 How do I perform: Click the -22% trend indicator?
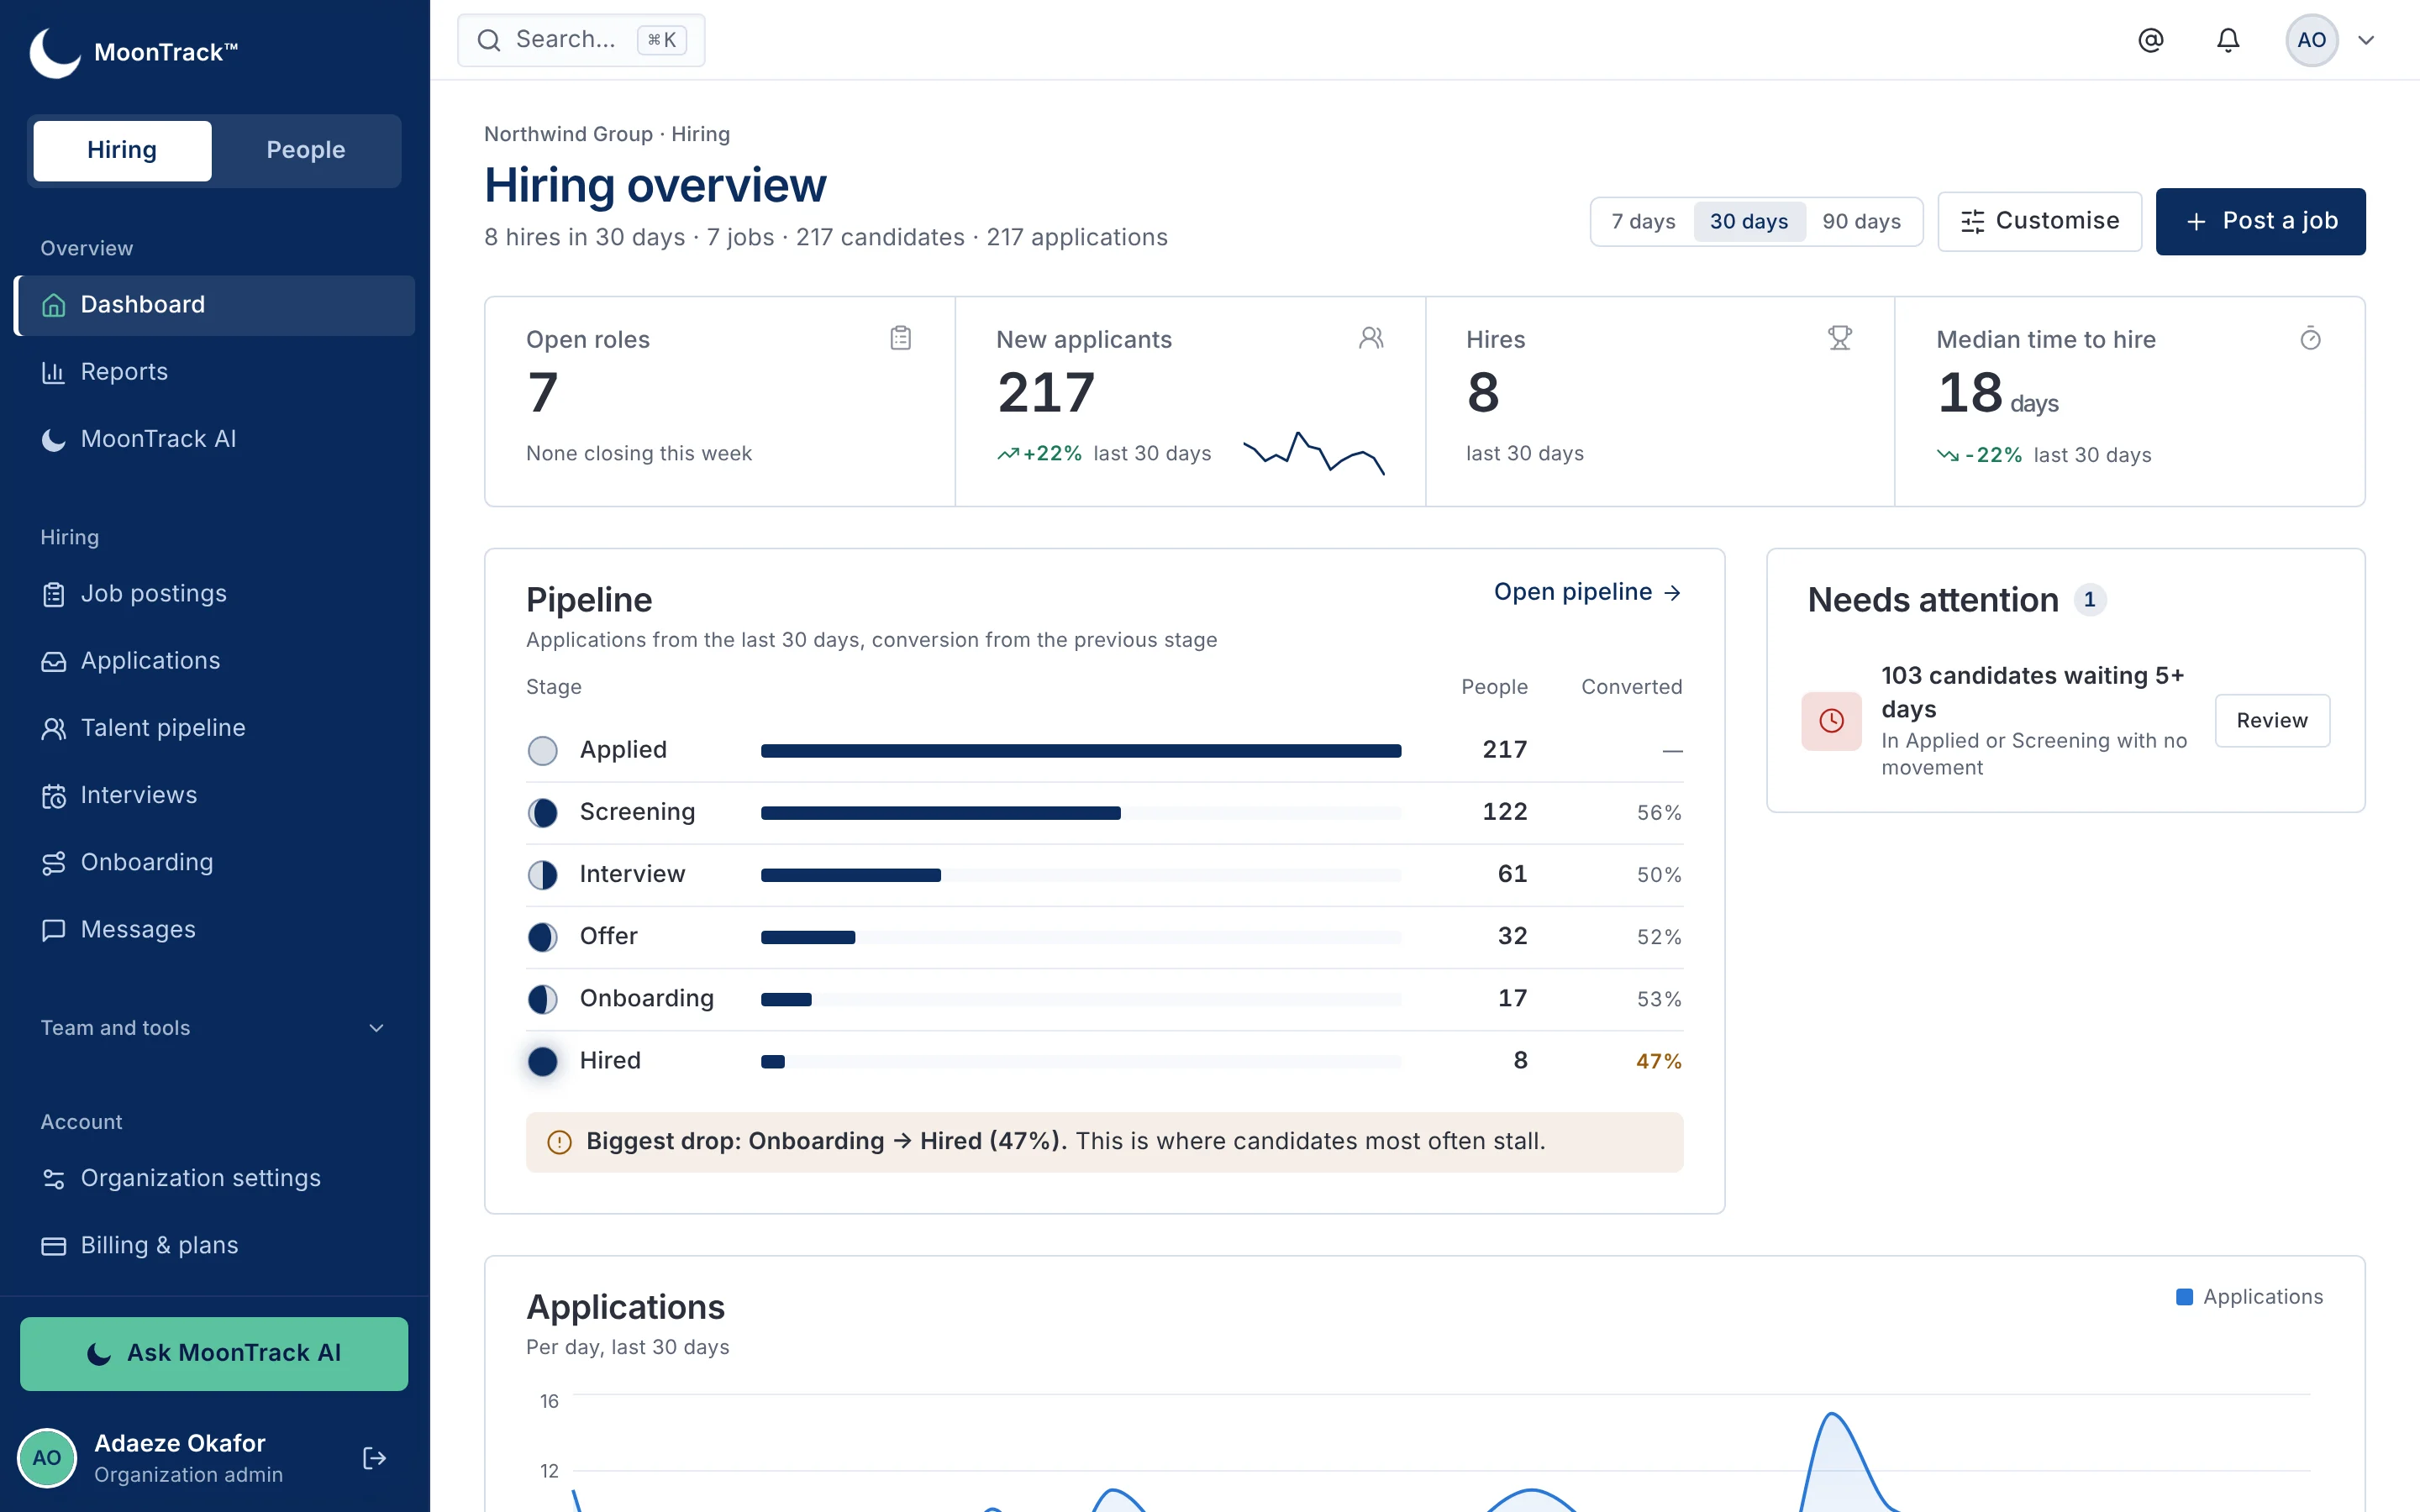(1979, 455)
